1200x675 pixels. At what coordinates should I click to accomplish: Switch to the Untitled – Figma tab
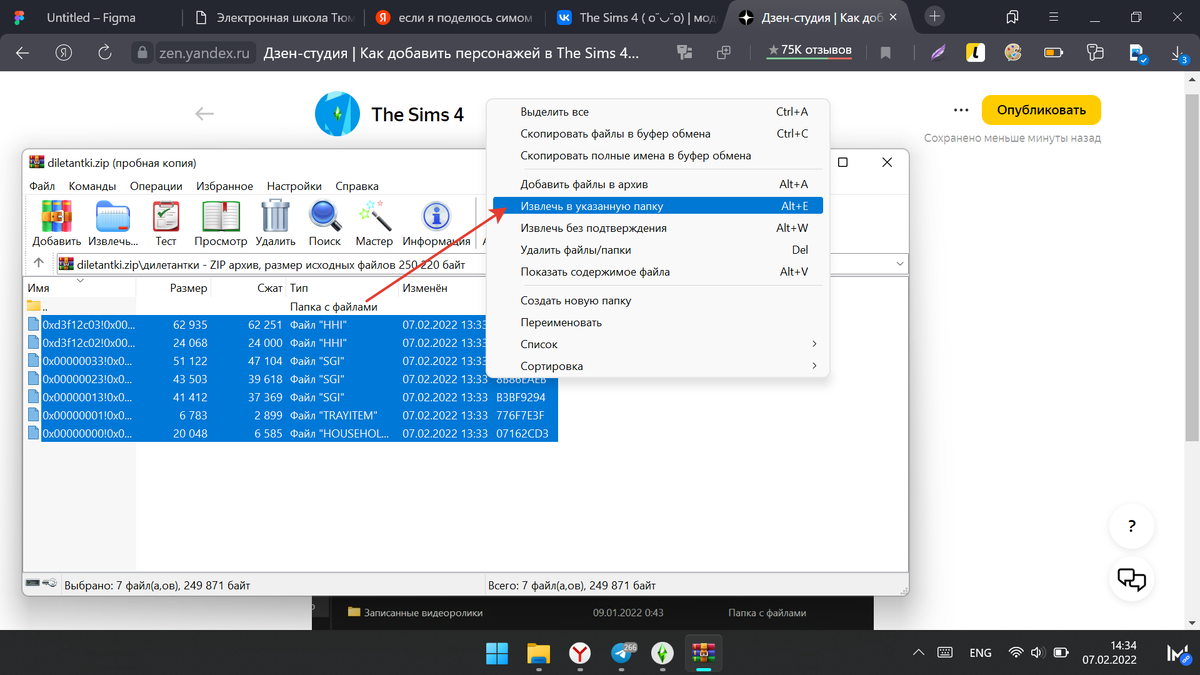[x=91, y=17]
